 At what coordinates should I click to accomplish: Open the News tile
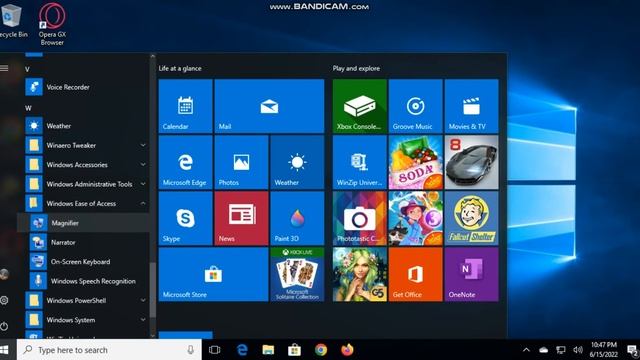coord(241,218)
